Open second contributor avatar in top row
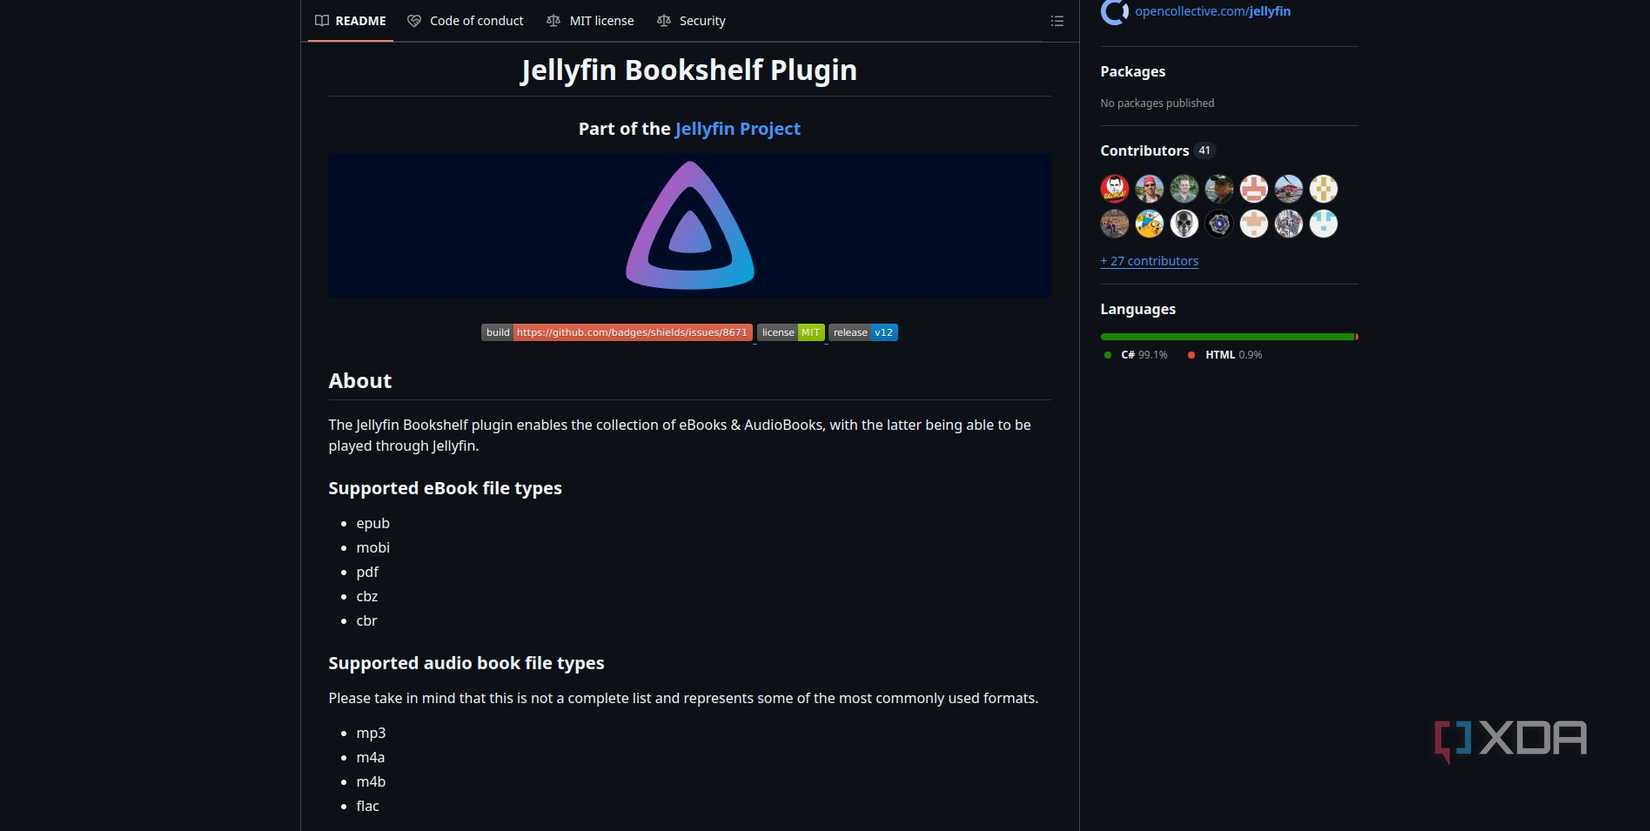1650x831 pixels. point(1149,188)
